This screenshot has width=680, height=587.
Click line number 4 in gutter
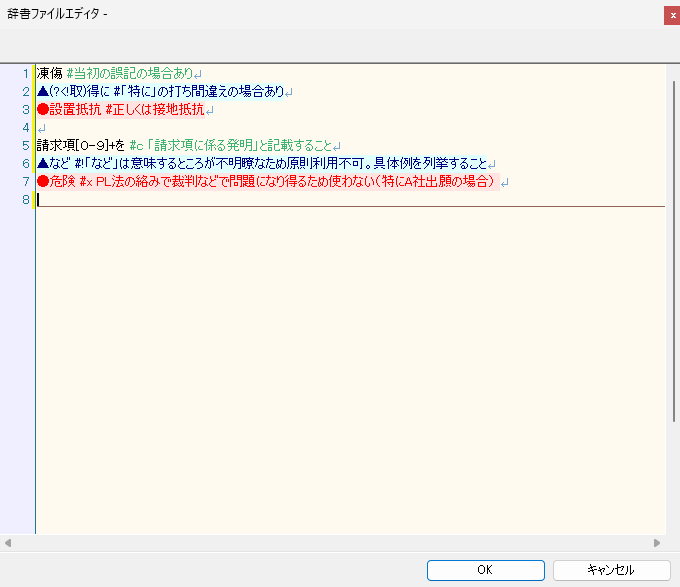pos(26,127)
